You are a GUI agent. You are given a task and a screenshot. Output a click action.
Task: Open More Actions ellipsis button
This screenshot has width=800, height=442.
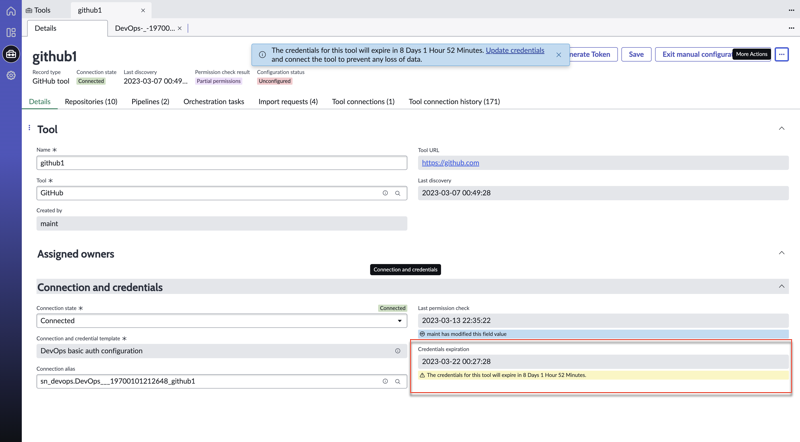(782, 54)
